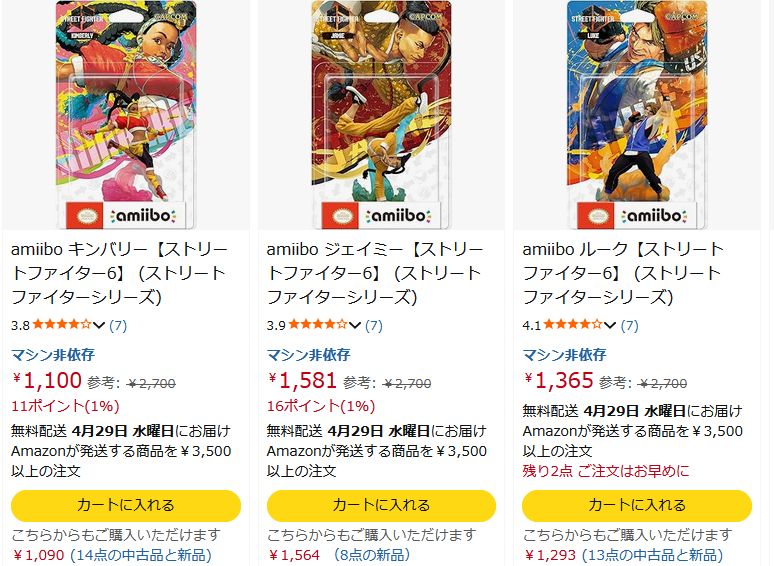The width and height of the screenshot is (774, 566).
Task: Open the Jamie amiibo product image
Action: coord(381,114)
